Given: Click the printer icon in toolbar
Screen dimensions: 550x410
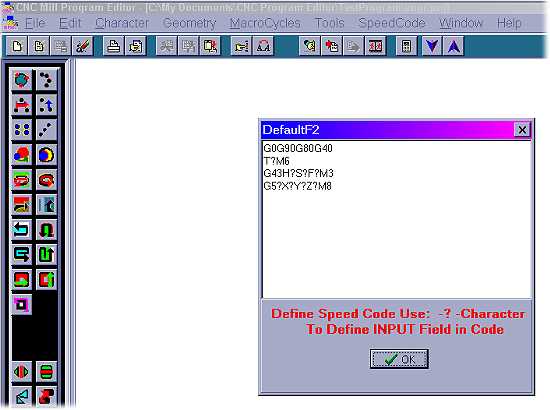Looking at the screenshot, I should pyautogui.click(x=113, y=46).
